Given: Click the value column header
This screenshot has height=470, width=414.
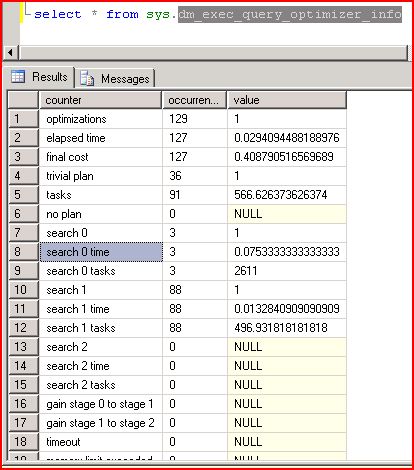Looking at the screenshot, I should [287, 100].
